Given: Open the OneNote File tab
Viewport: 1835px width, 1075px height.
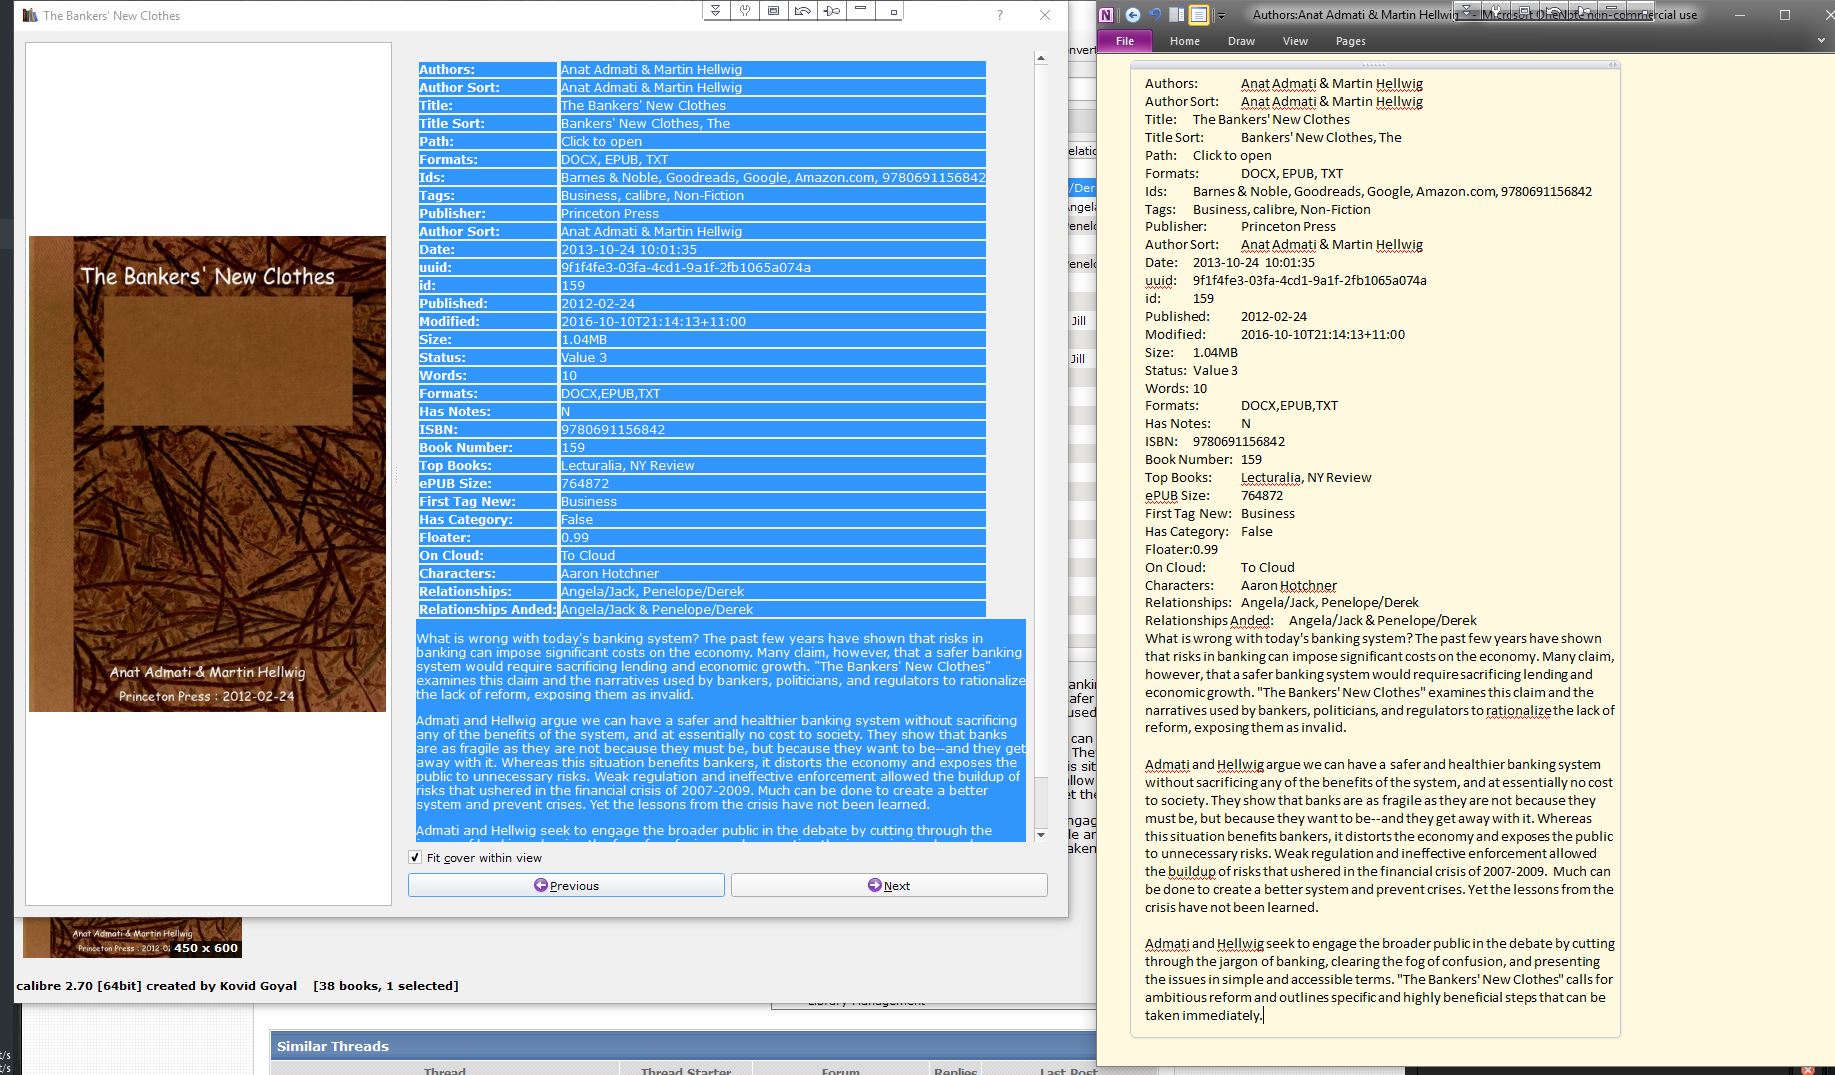Looking at the screenshot, I should point(1125,41).
